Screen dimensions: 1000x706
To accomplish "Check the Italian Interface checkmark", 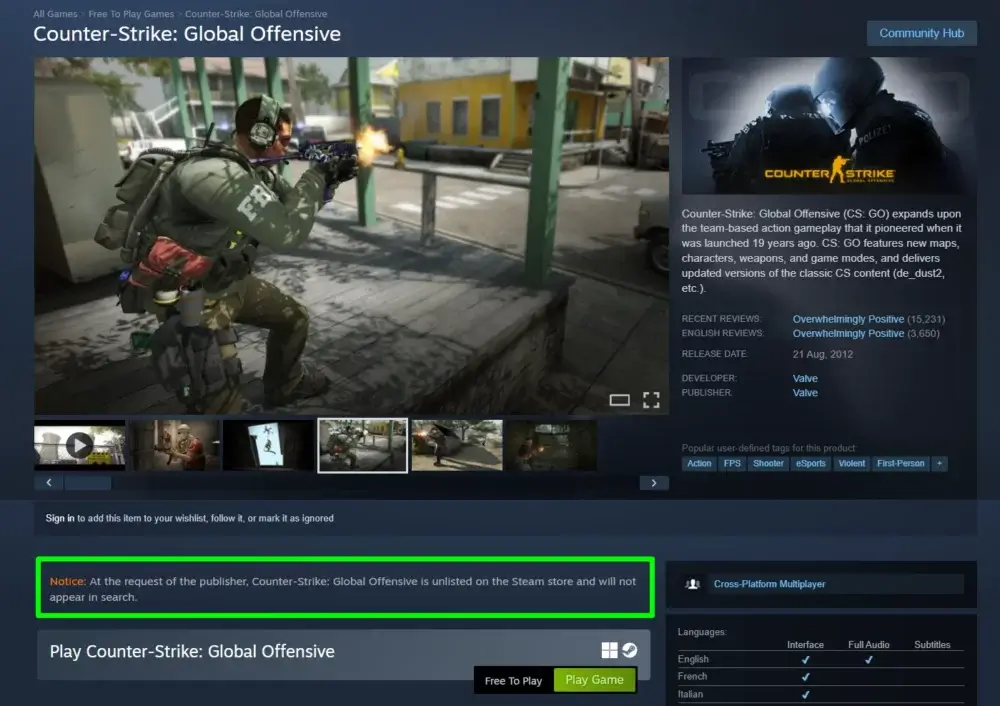I will [806, 692].
